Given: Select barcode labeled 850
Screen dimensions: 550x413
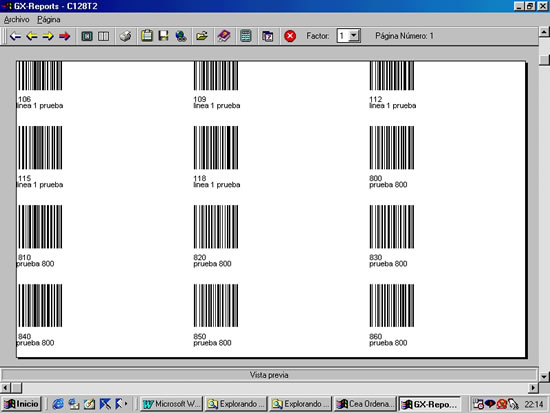Looking at the screenshot, I should 216,306.
